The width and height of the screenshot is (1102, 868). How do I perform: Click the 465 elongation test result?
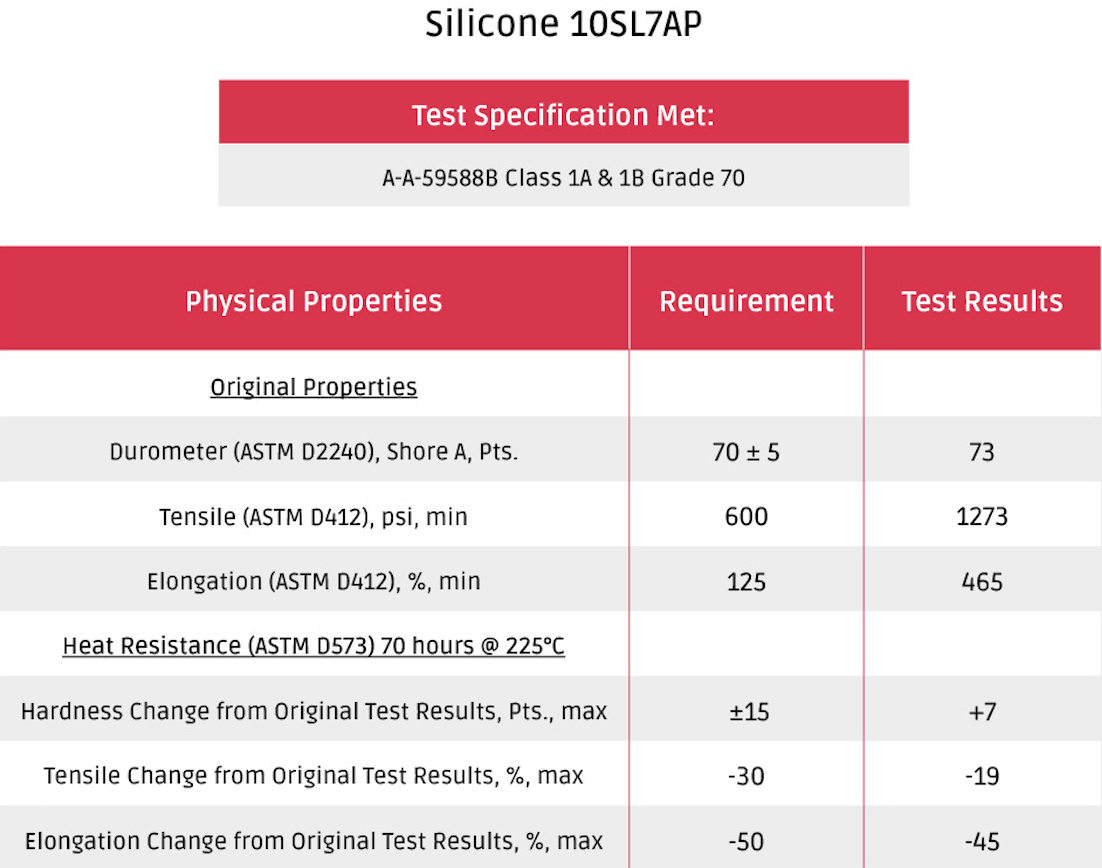click(981, 581)
